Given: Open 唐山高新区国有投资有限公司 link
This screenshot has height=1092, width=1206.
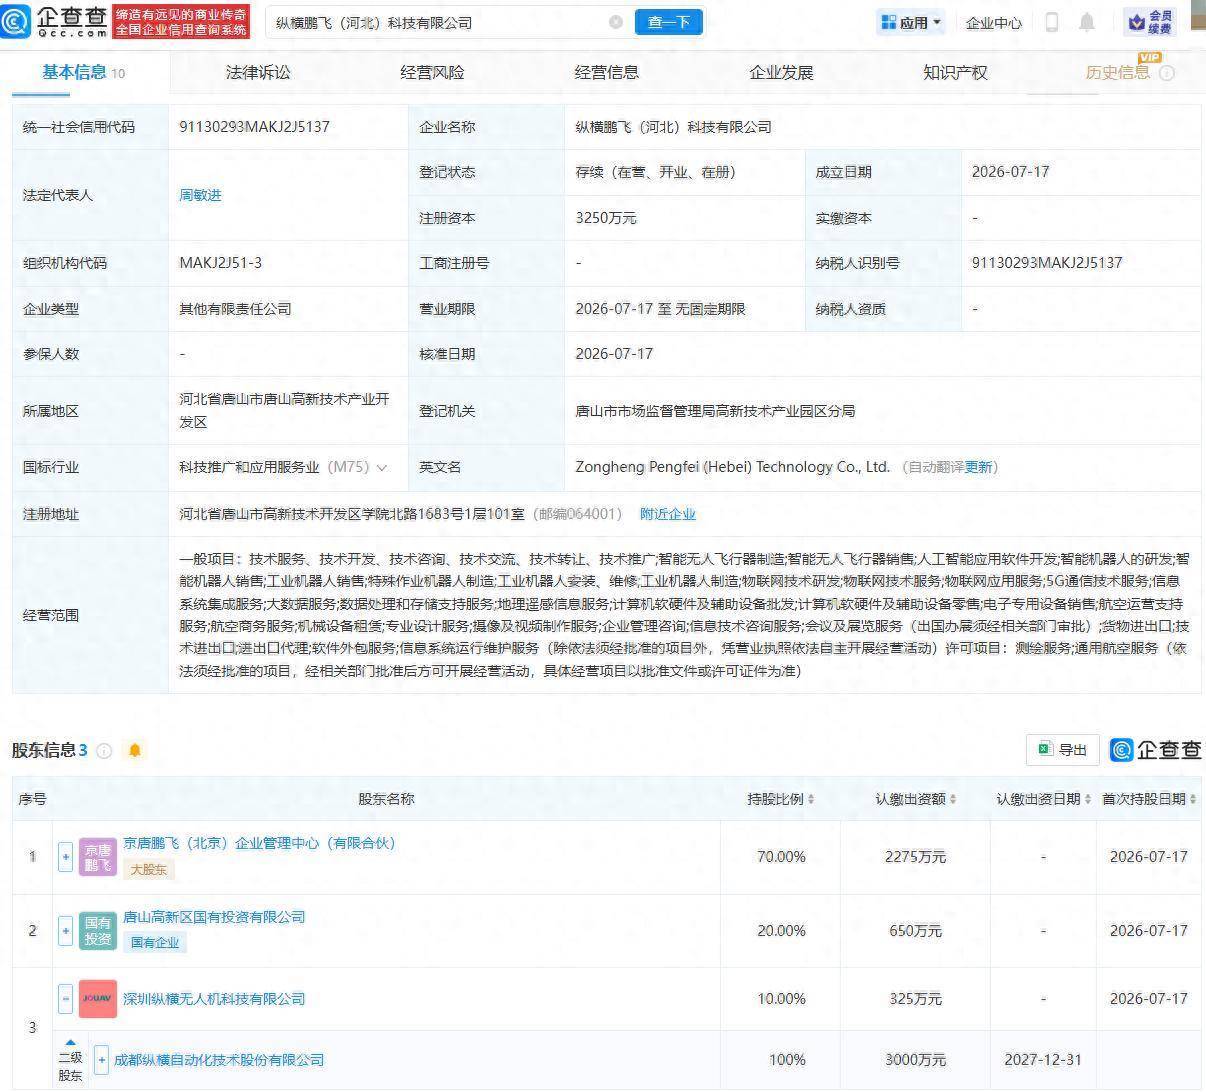Looking at the screenshot, I should coord(214,917).
